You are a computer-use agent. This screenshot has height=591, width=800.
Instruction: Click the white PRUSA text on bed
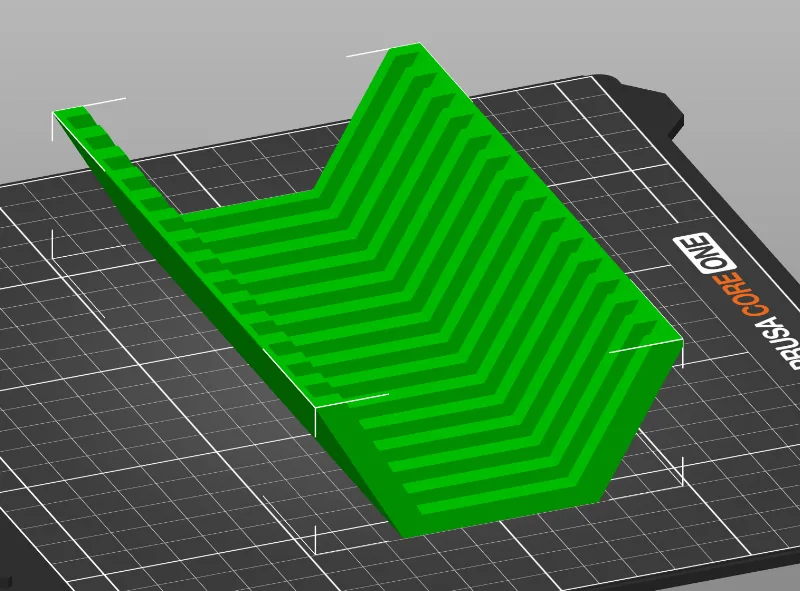pyautogui.click(x=781, y=341)
